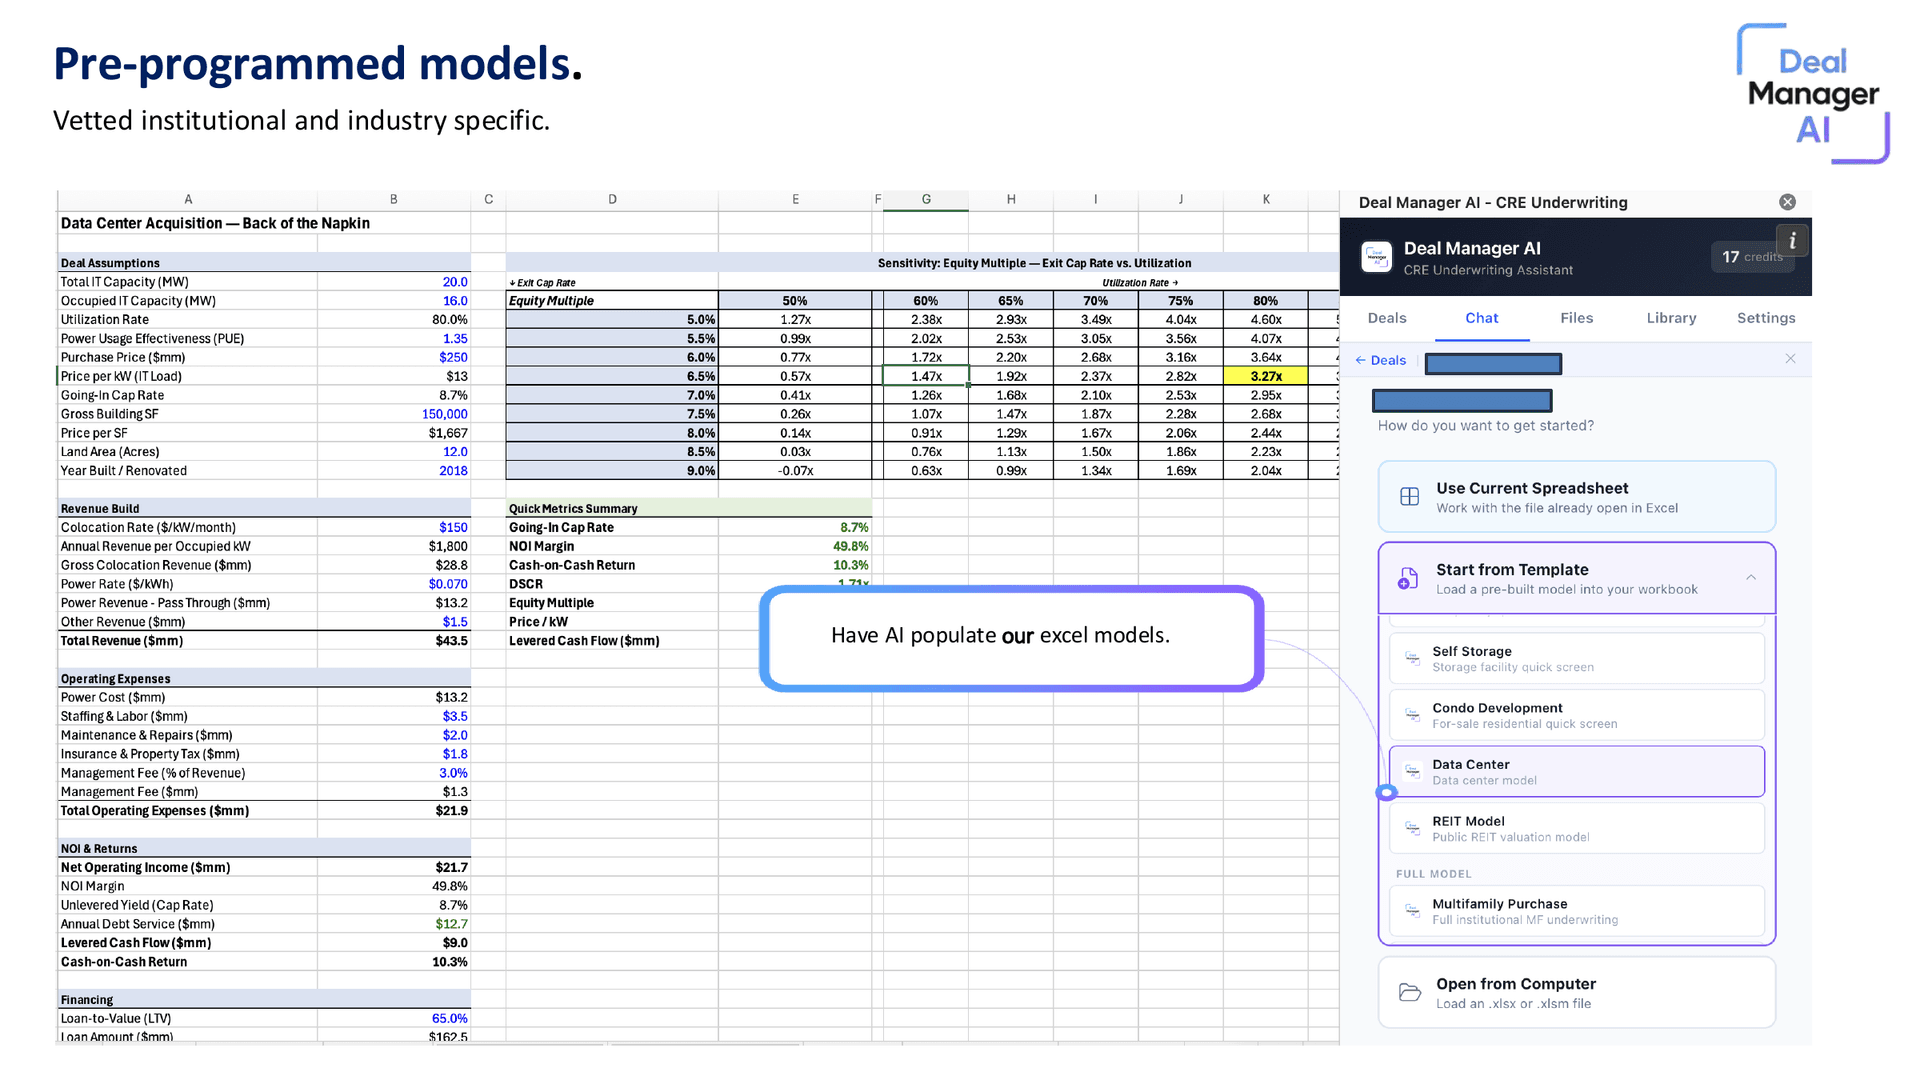This screenshot has width=1920, height=1080.
Task: Select the Chat tab
Action: (1481, 318)
